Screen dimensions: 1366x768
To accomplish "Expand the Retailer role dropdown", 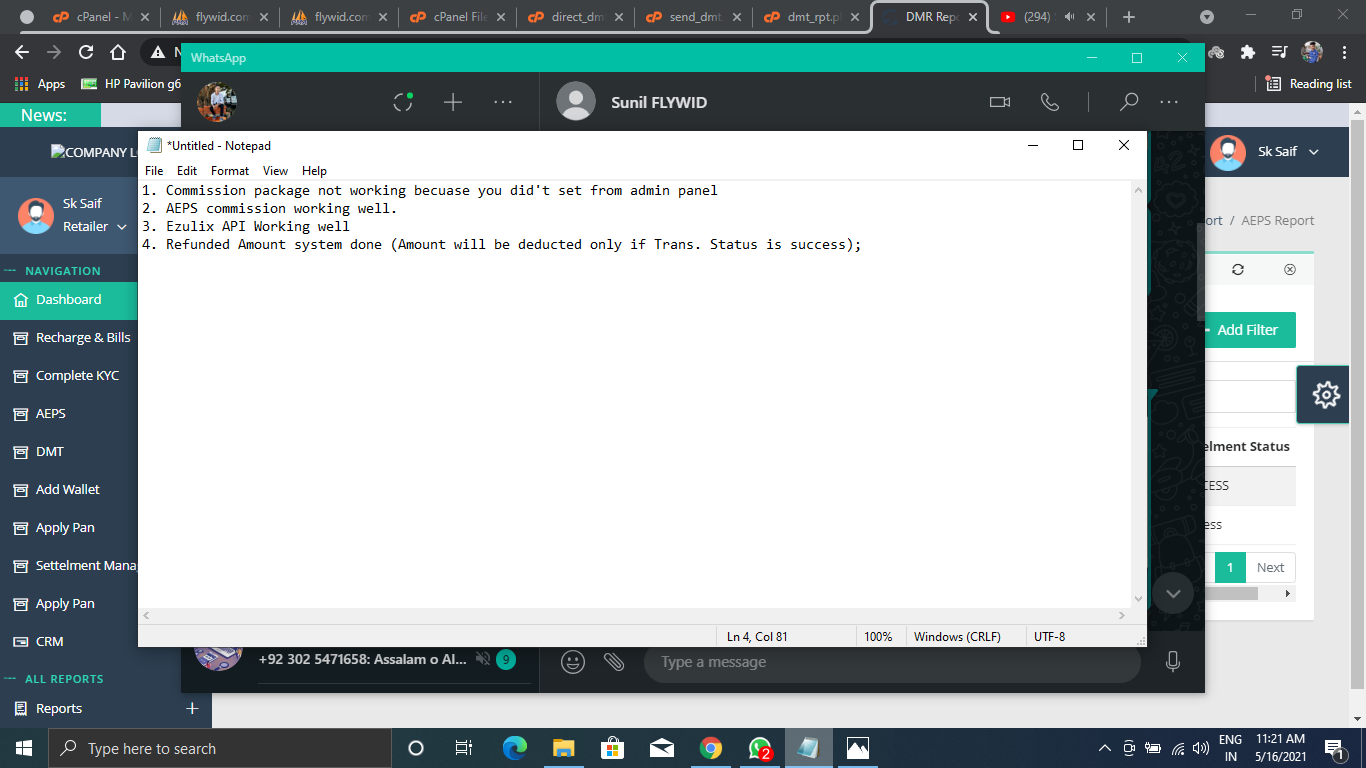I will click(96, 227).
